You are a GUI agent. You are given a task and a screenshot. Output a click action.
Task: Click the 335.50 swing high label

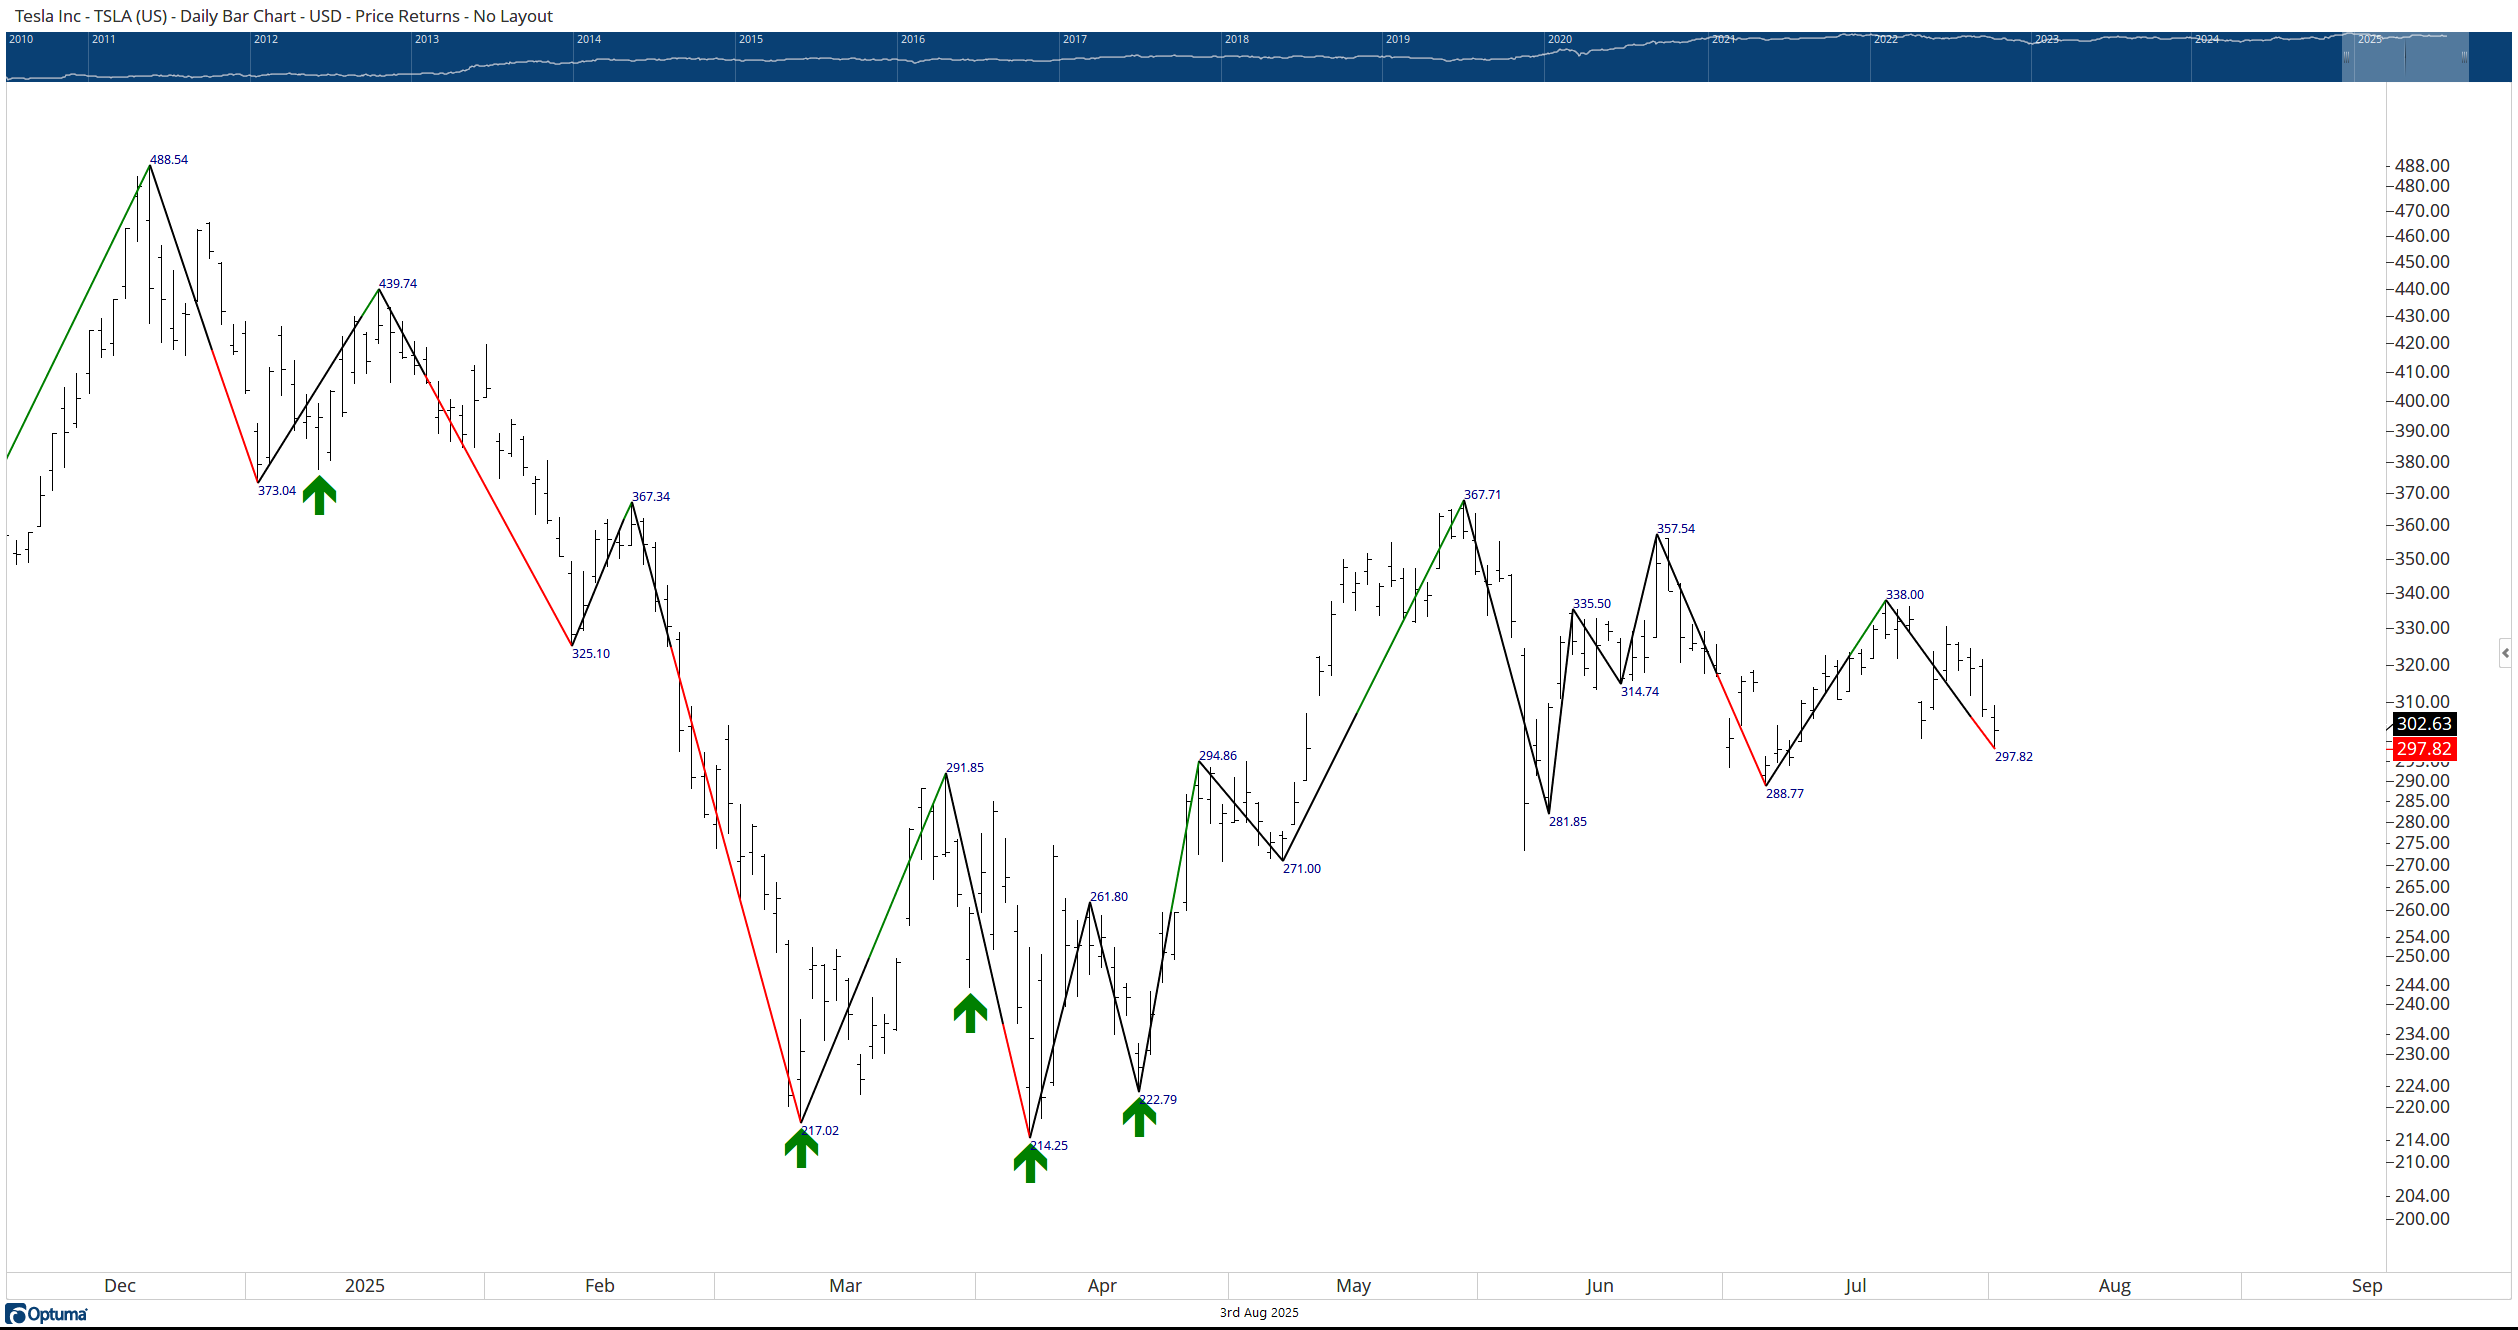(x=1592, y=603)
